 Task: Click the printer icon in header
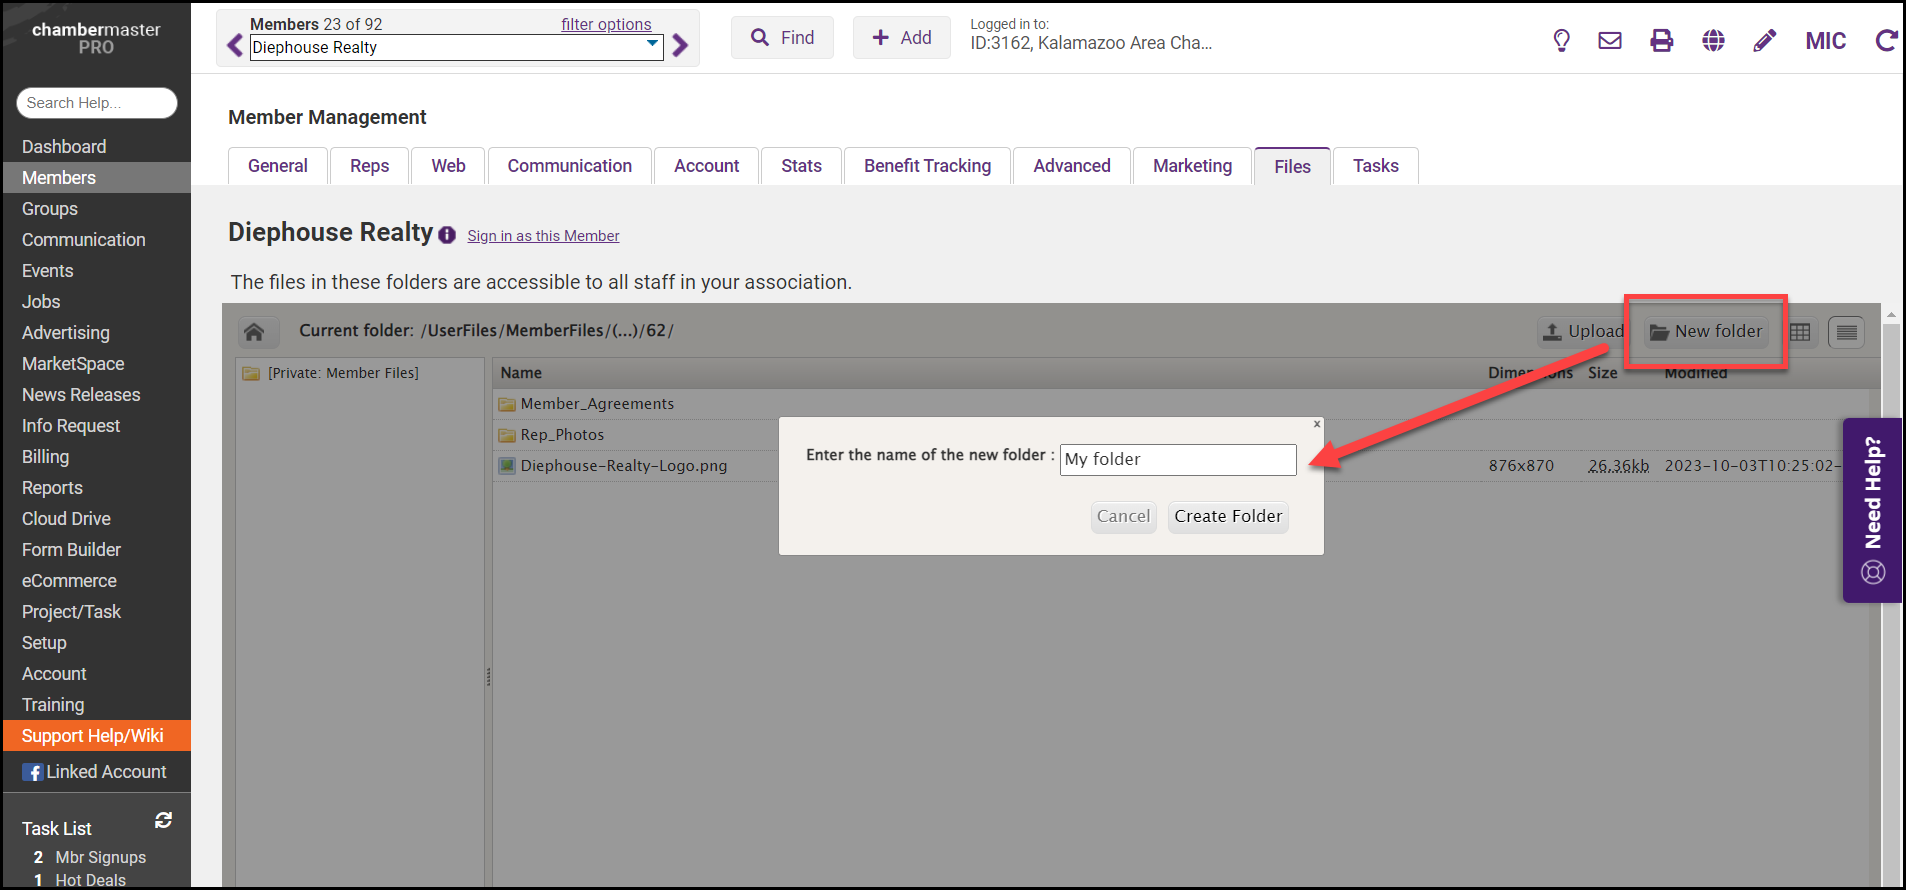coord(1661,41)
